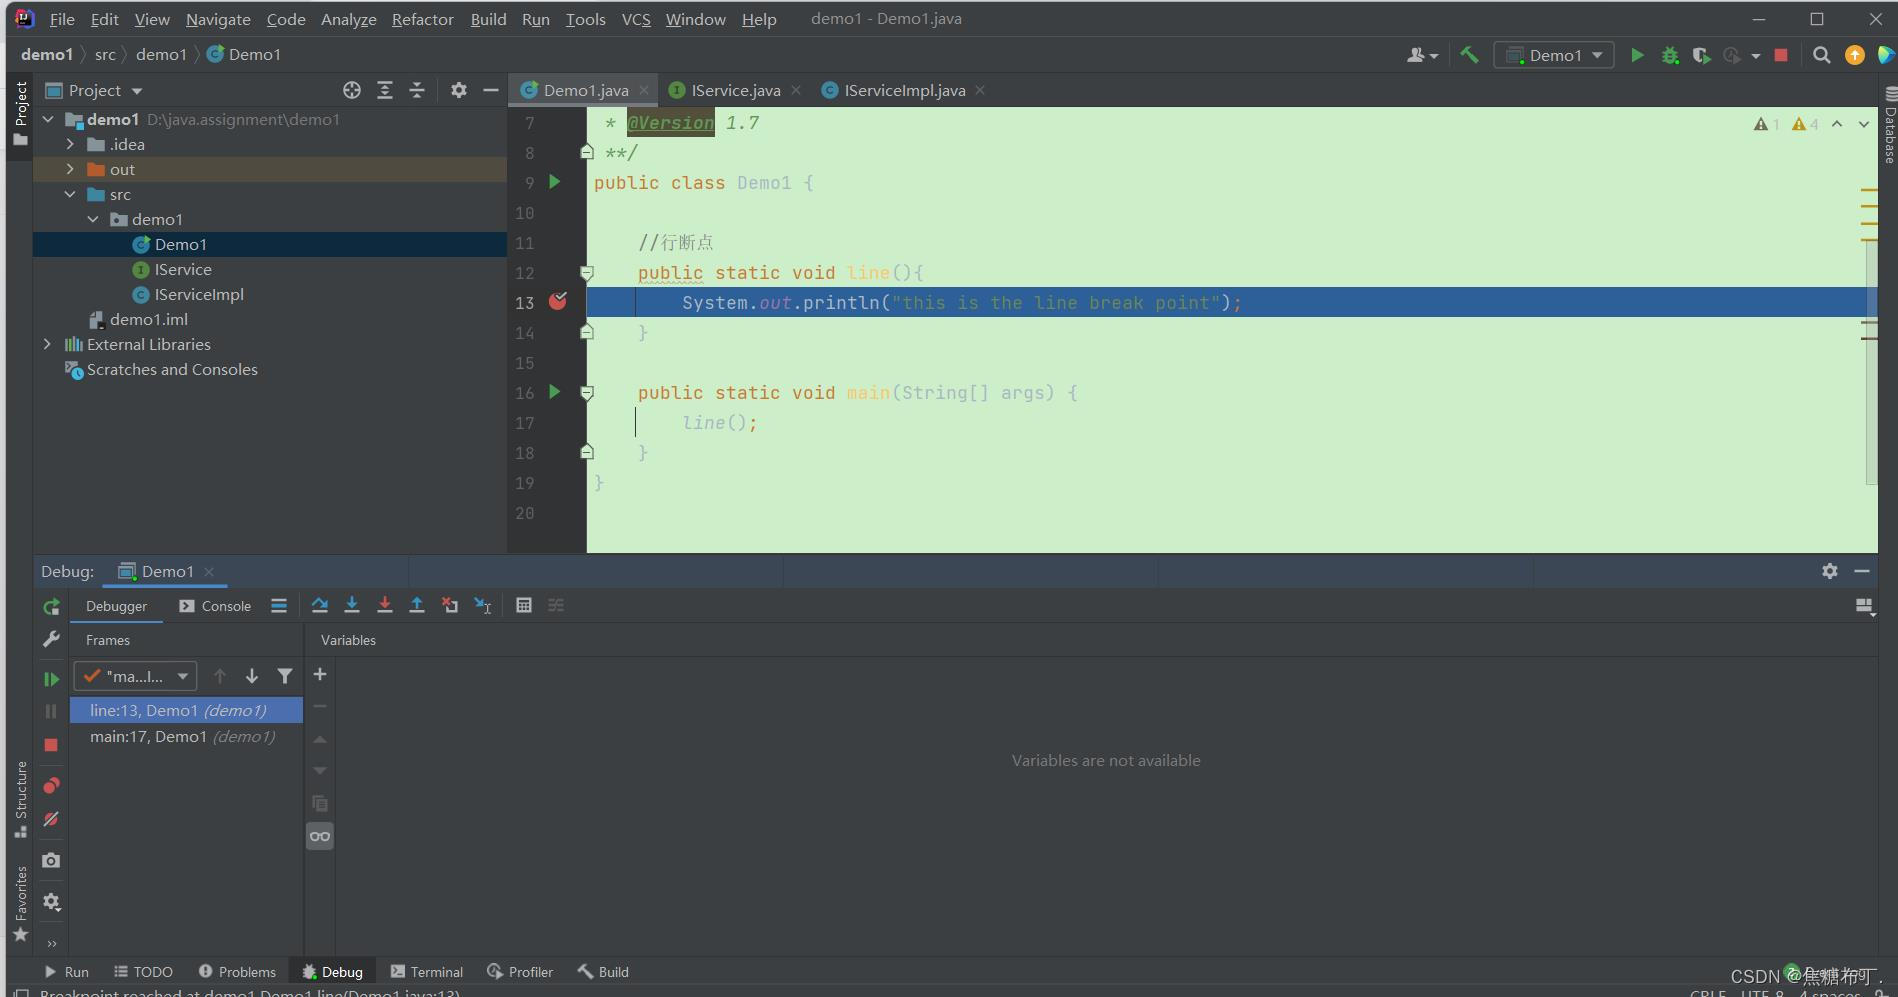
Task: View breakpoints double red circles icon
Action: [51, 785]
